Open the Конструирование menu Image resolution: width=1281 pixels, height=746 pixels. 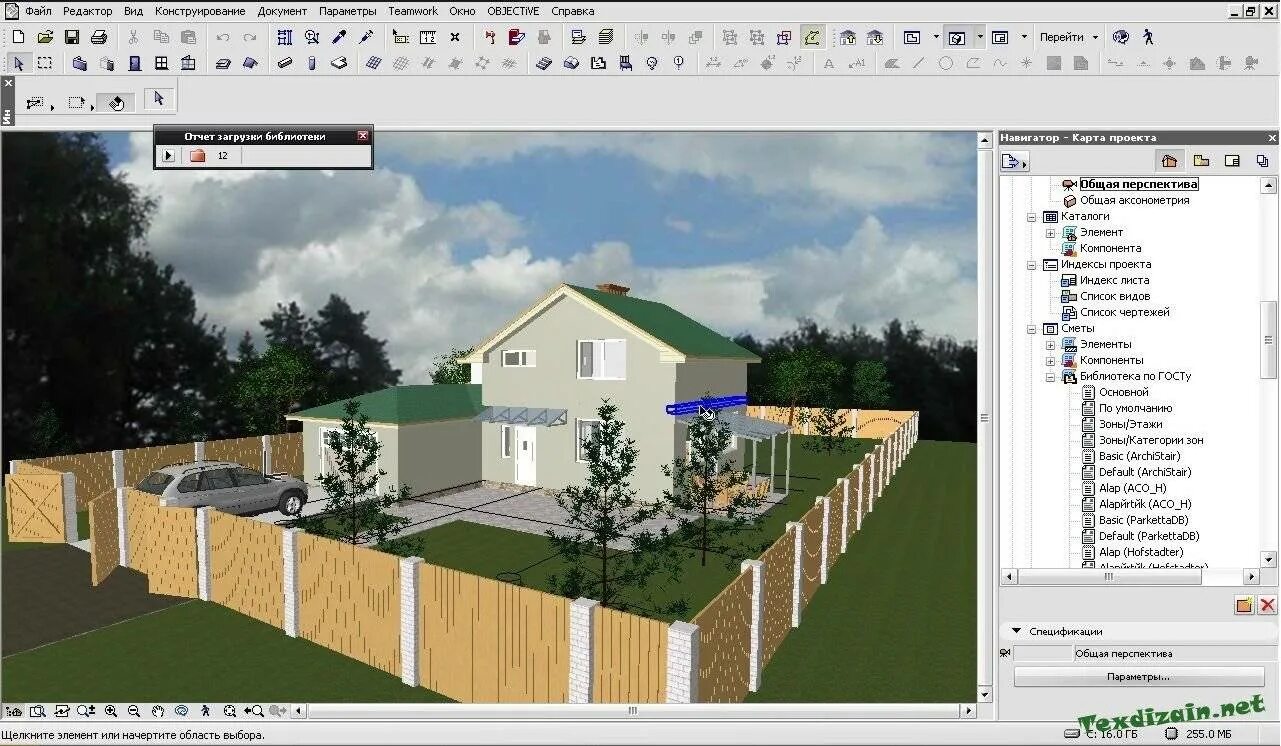(x=200, y=11)
